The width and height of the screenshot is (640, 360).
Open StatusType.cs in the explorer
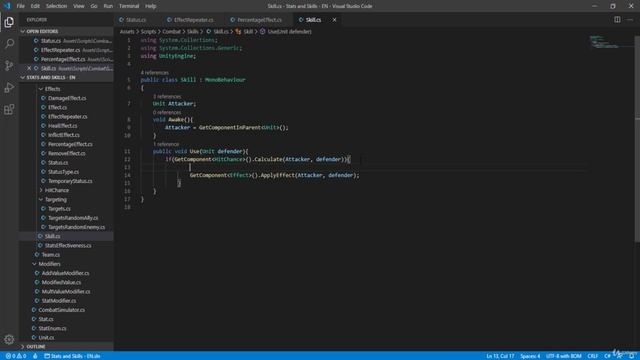tap(63, 172)
